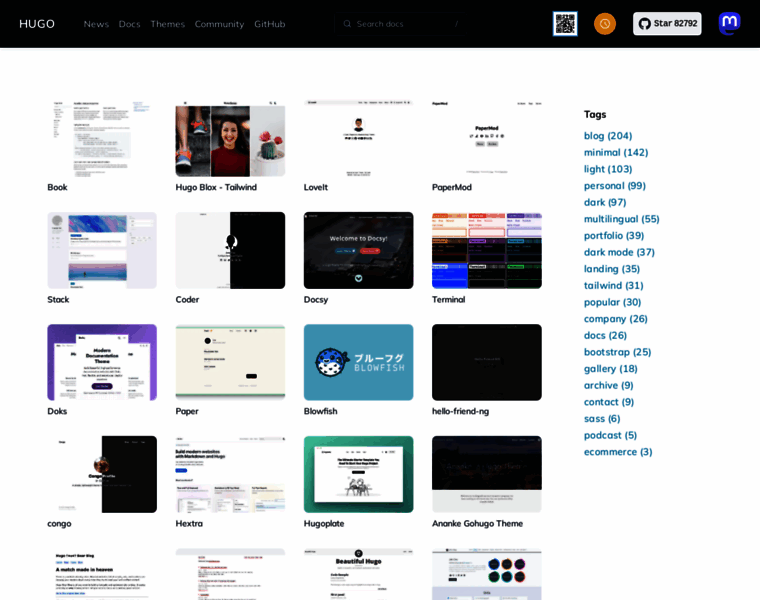Click the Hugo Blox - Tailwind title
Viewport: 760px width, 600px height.
point(216,187)
